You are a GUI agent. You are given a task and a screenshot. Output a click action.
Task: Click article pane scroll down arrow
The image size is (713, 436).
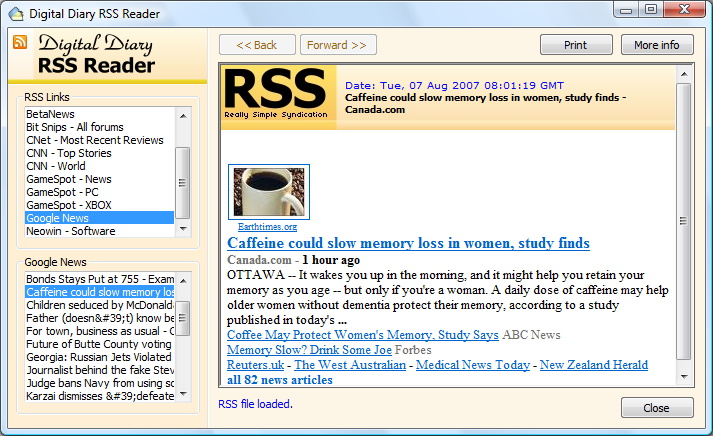tap(684, 376)
